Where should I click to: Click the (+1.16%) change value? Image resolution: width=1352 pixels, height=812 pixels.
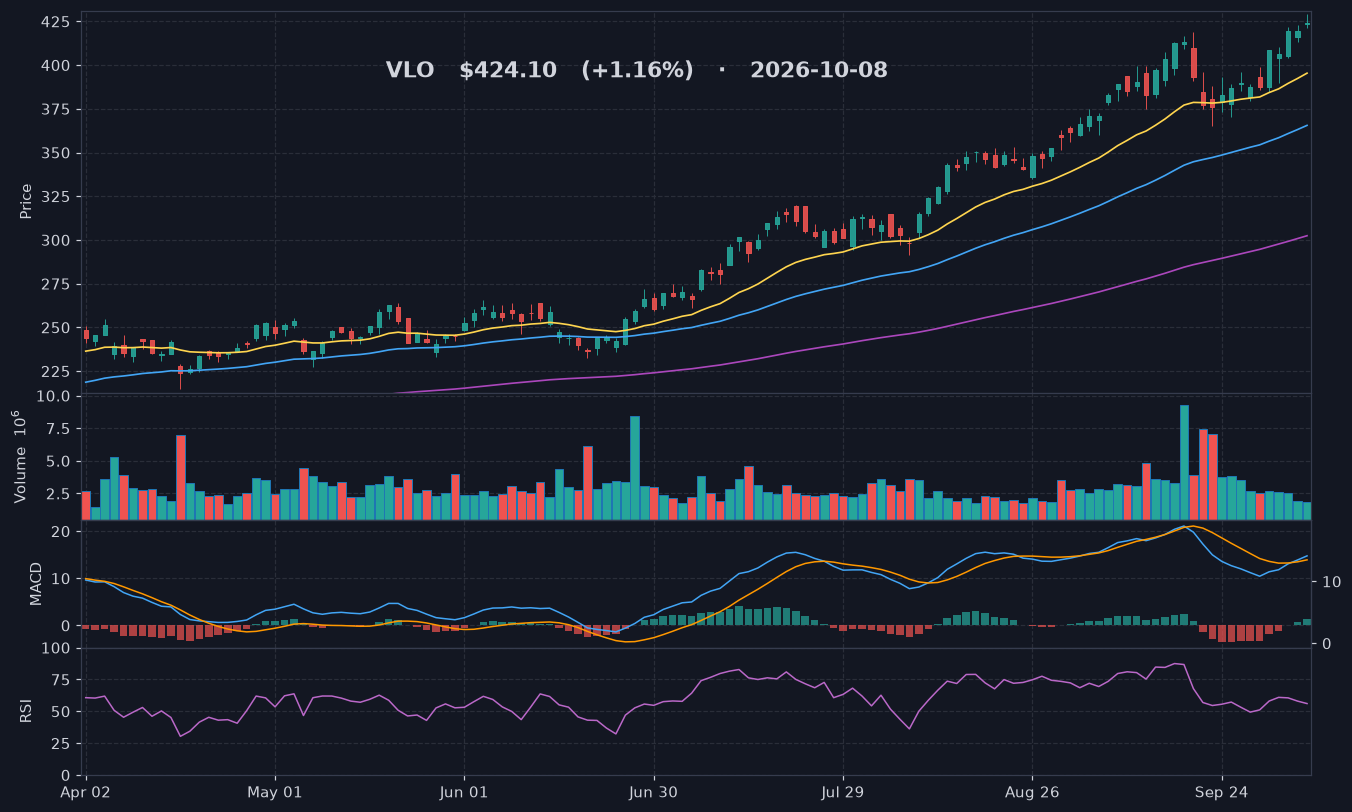click(x=637, y=71)
